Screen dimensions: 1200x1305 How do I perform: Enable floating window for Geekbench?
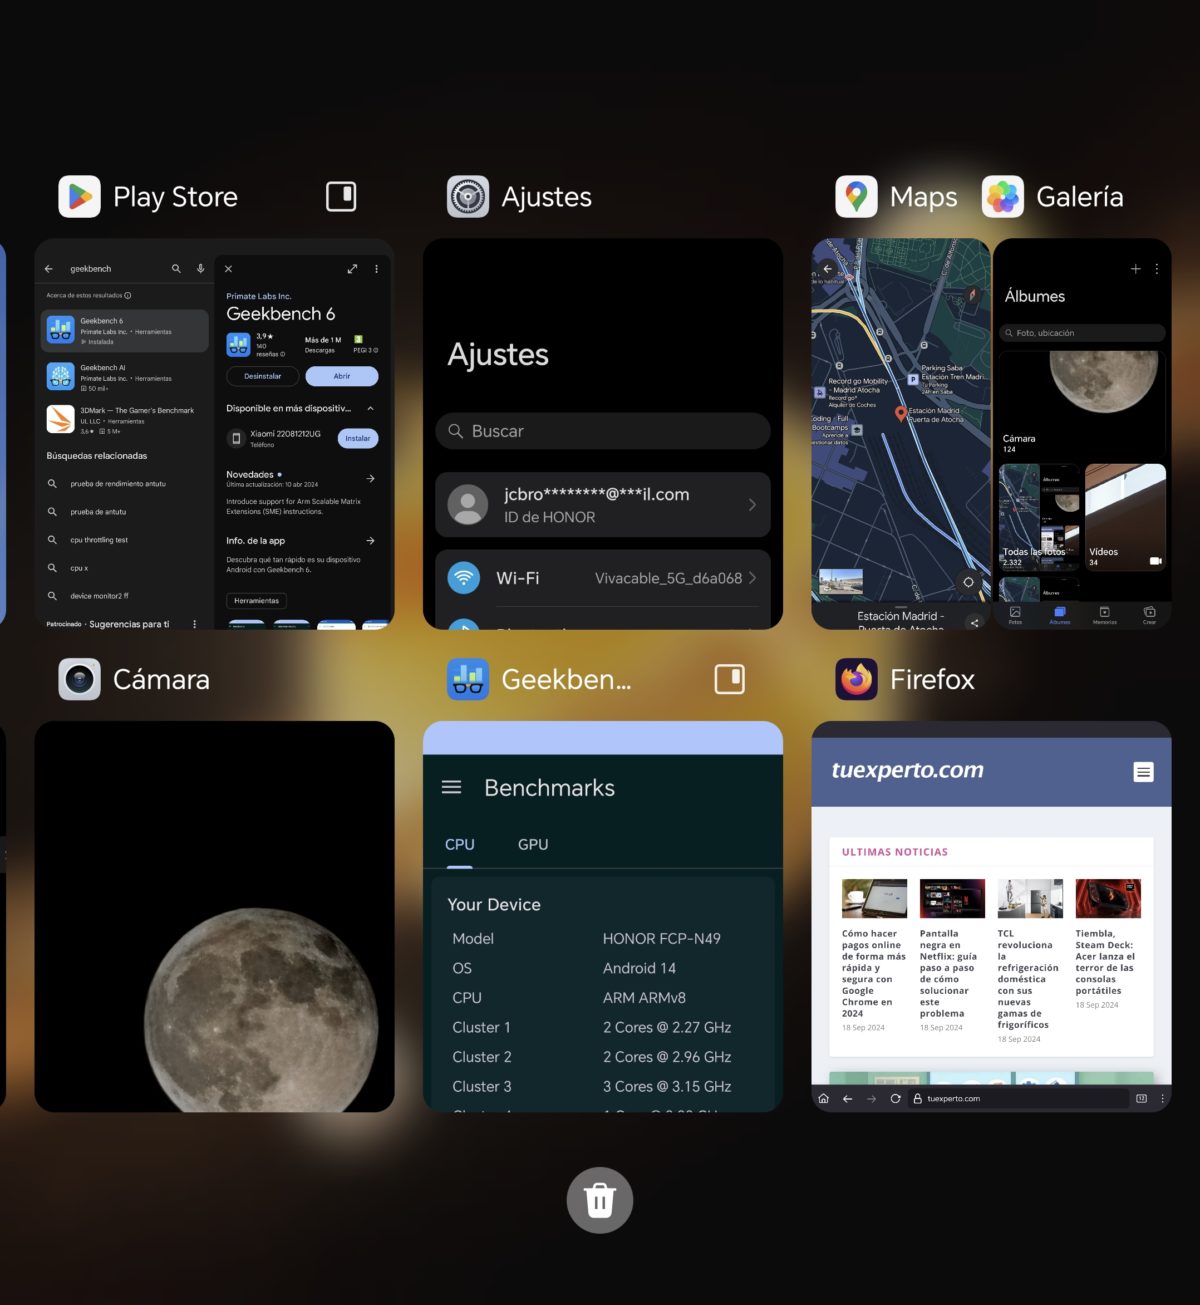(x=729, y=679)
